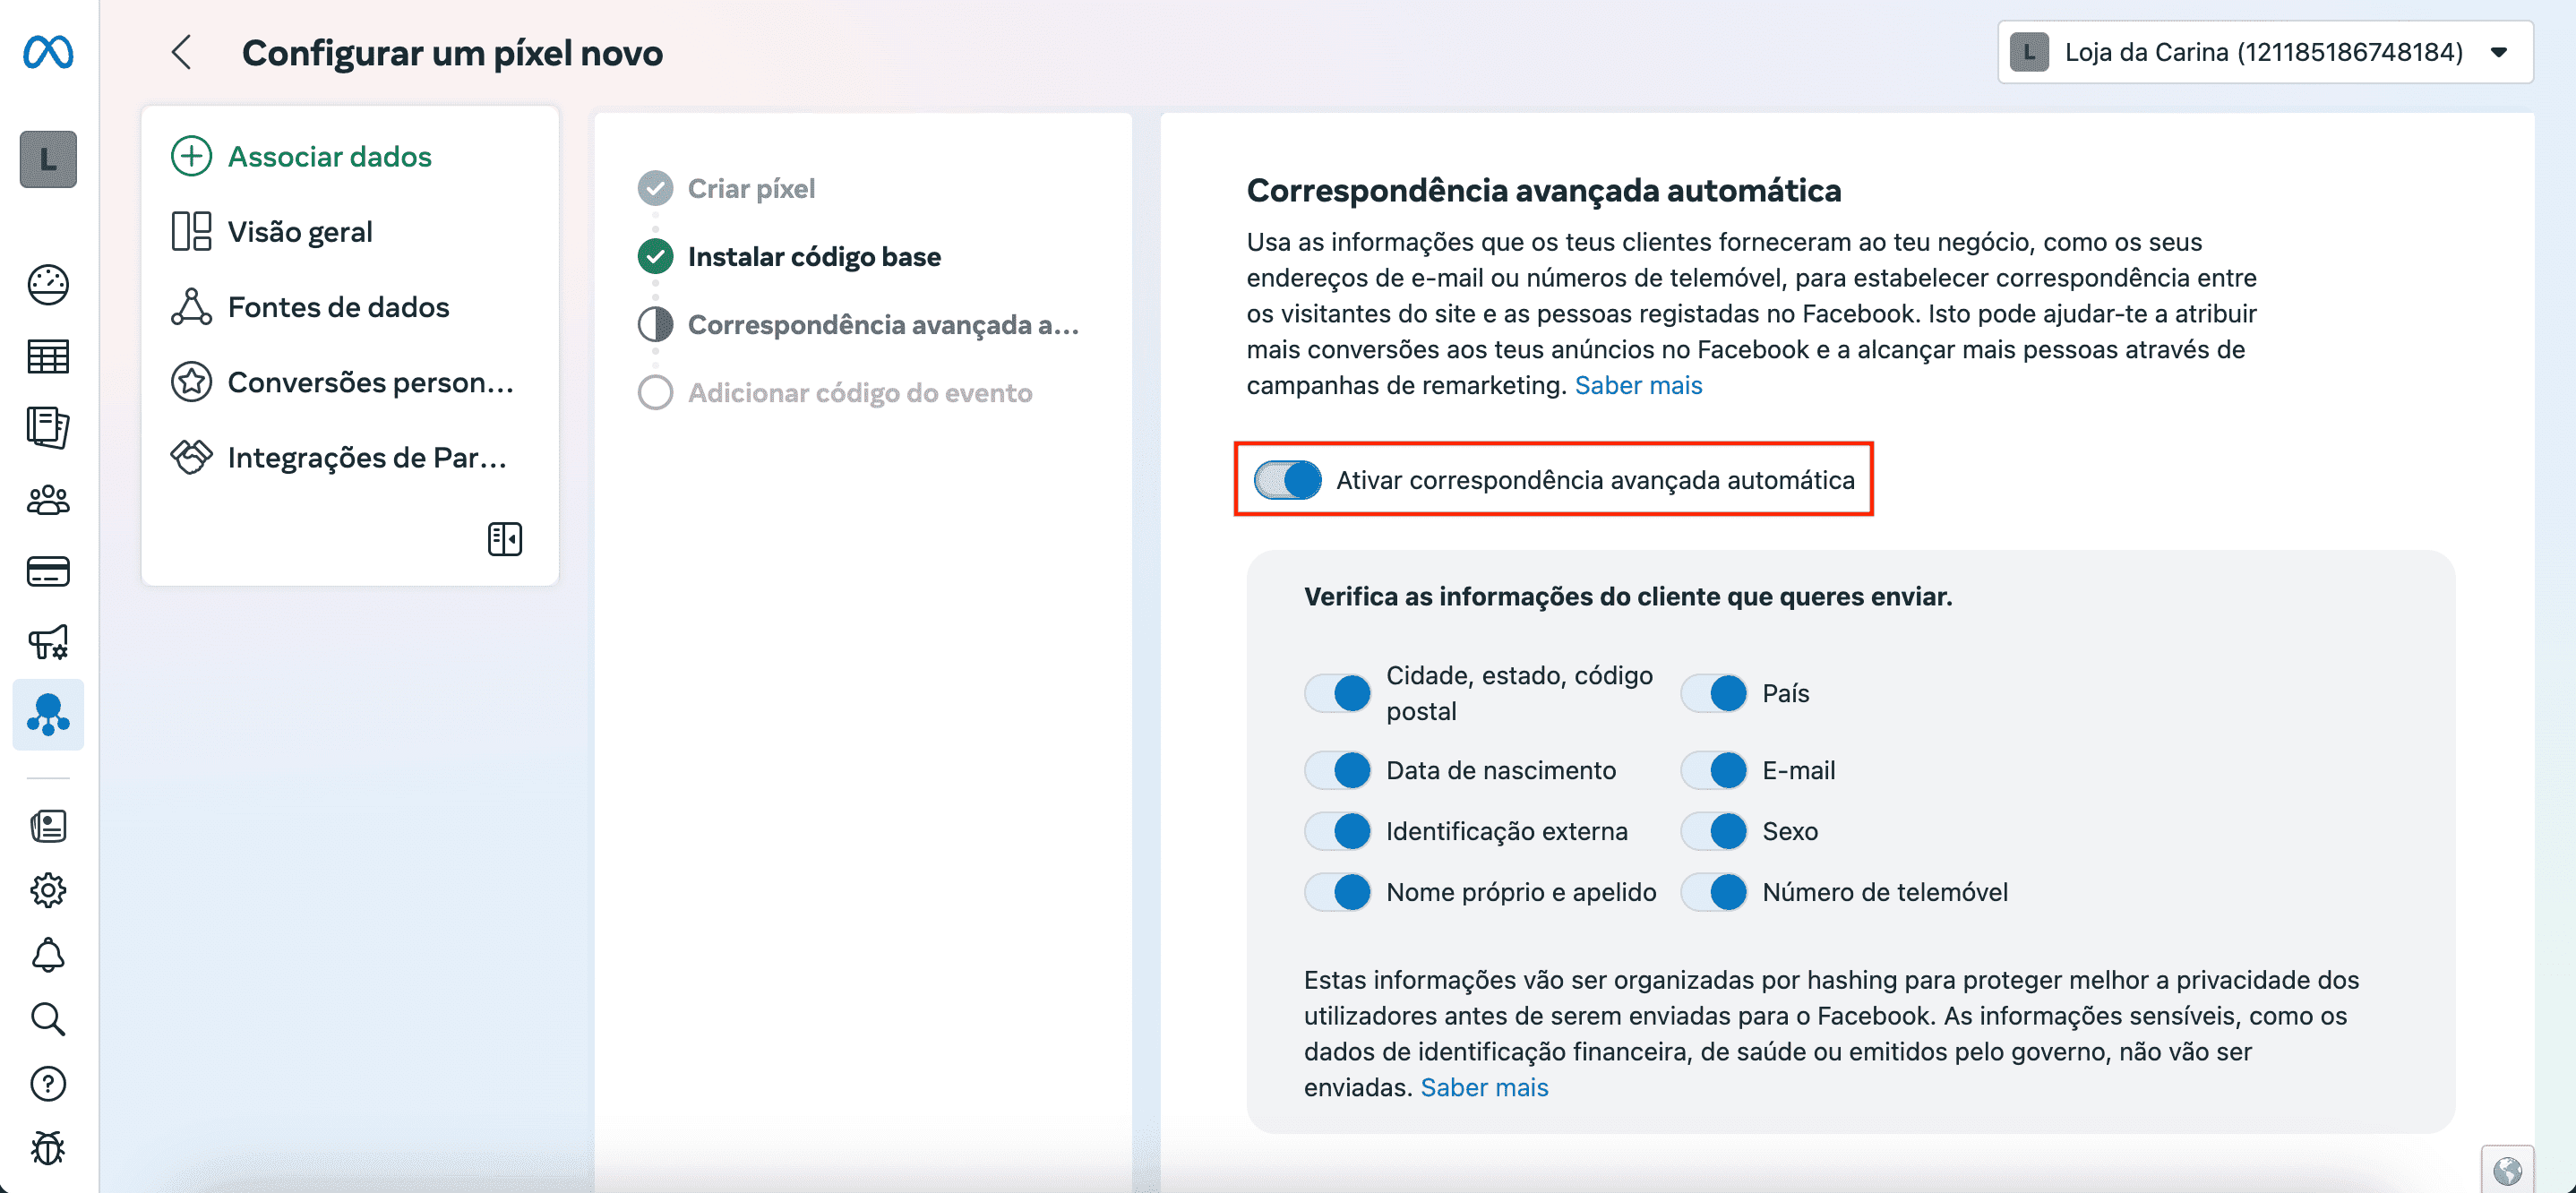
Task: Open the billing card icon
Action: [x=48, y=571]
